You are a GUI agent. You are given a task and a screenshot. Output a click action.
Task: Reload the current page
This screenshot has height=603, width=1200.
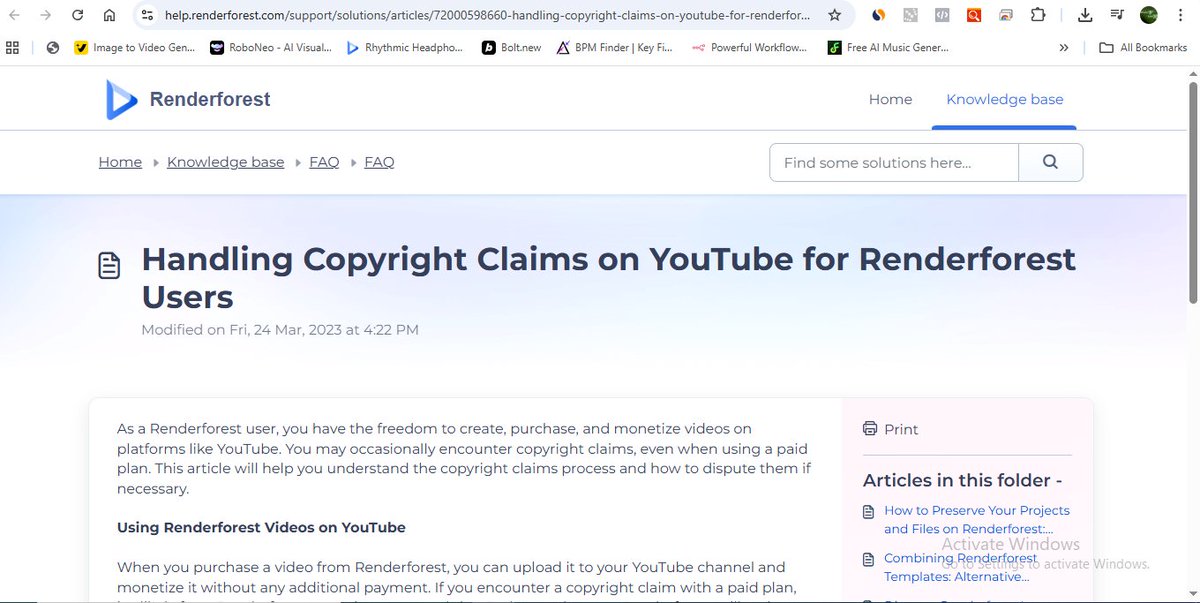[78, 15]
